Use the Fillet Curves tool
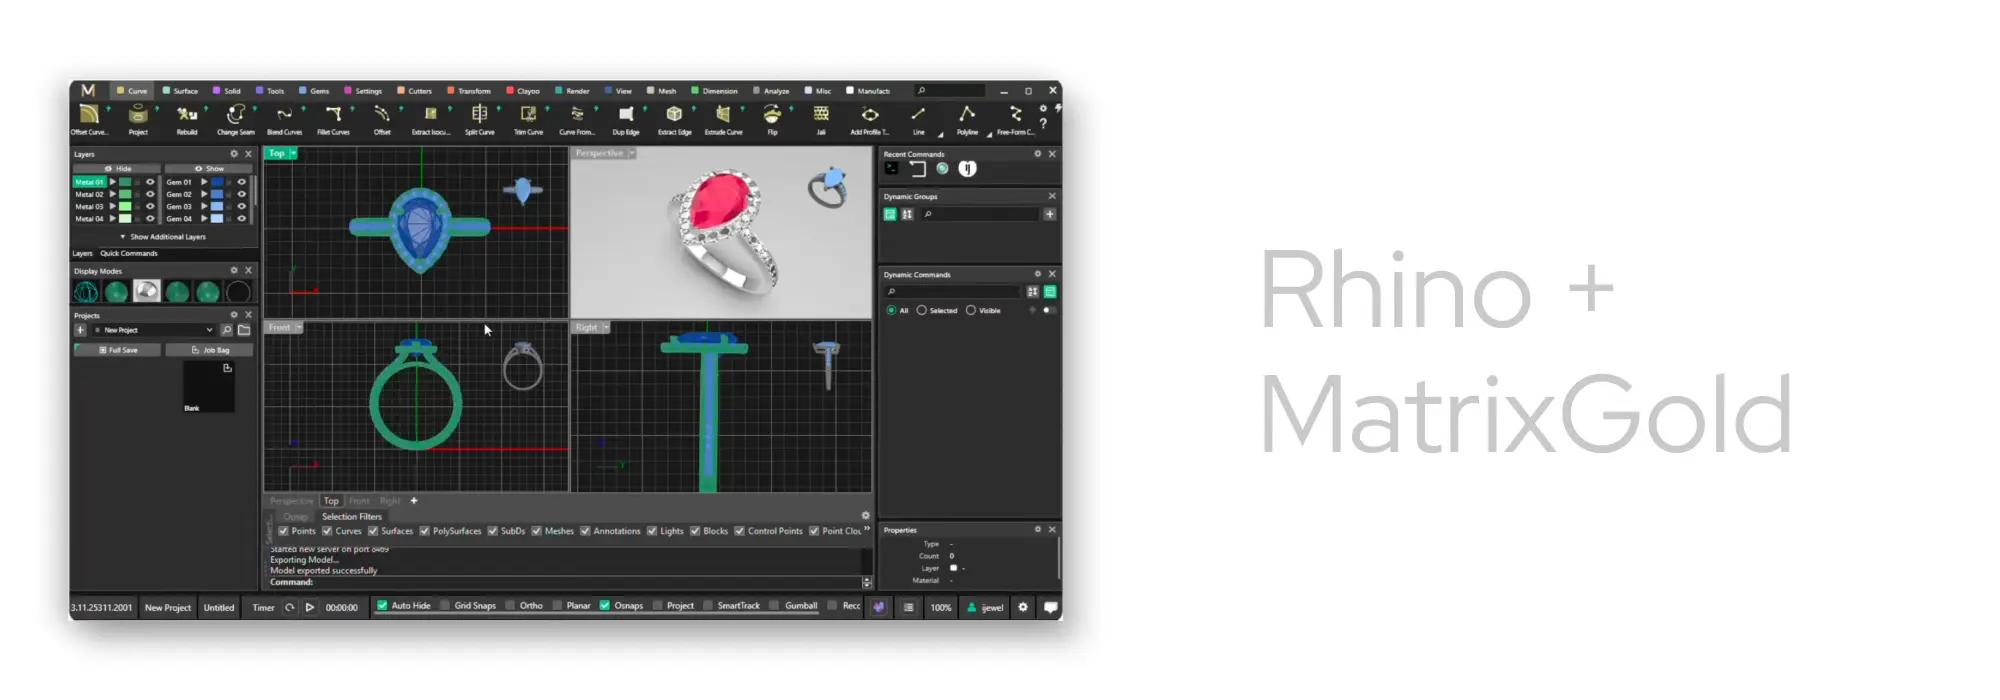The width and height of the screenshot is (2000, 700). pos(334,119)
